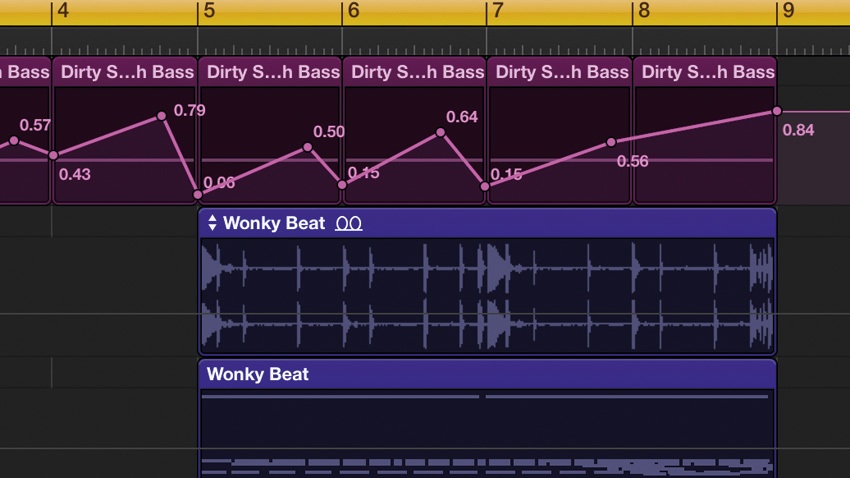Click the automation point valued 0.43

pos(53,156)
